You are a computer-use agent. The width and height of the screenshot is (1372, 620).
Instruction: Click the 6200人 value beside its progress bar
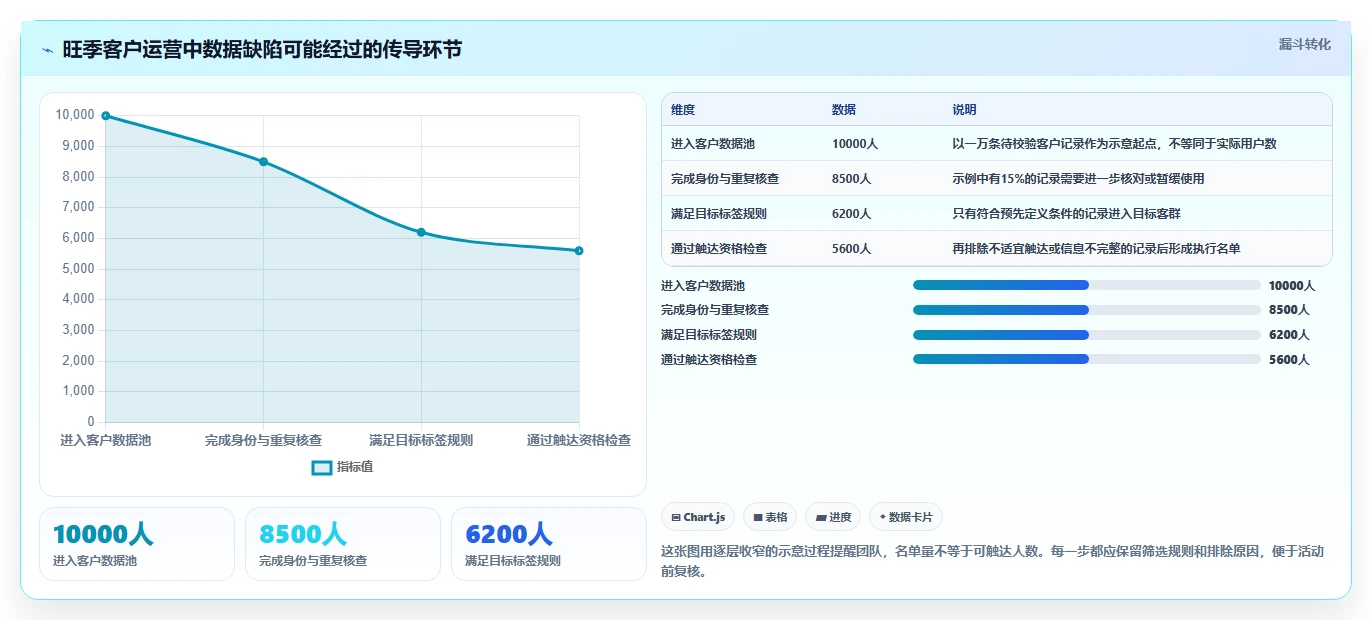[x=1289, y=335]
